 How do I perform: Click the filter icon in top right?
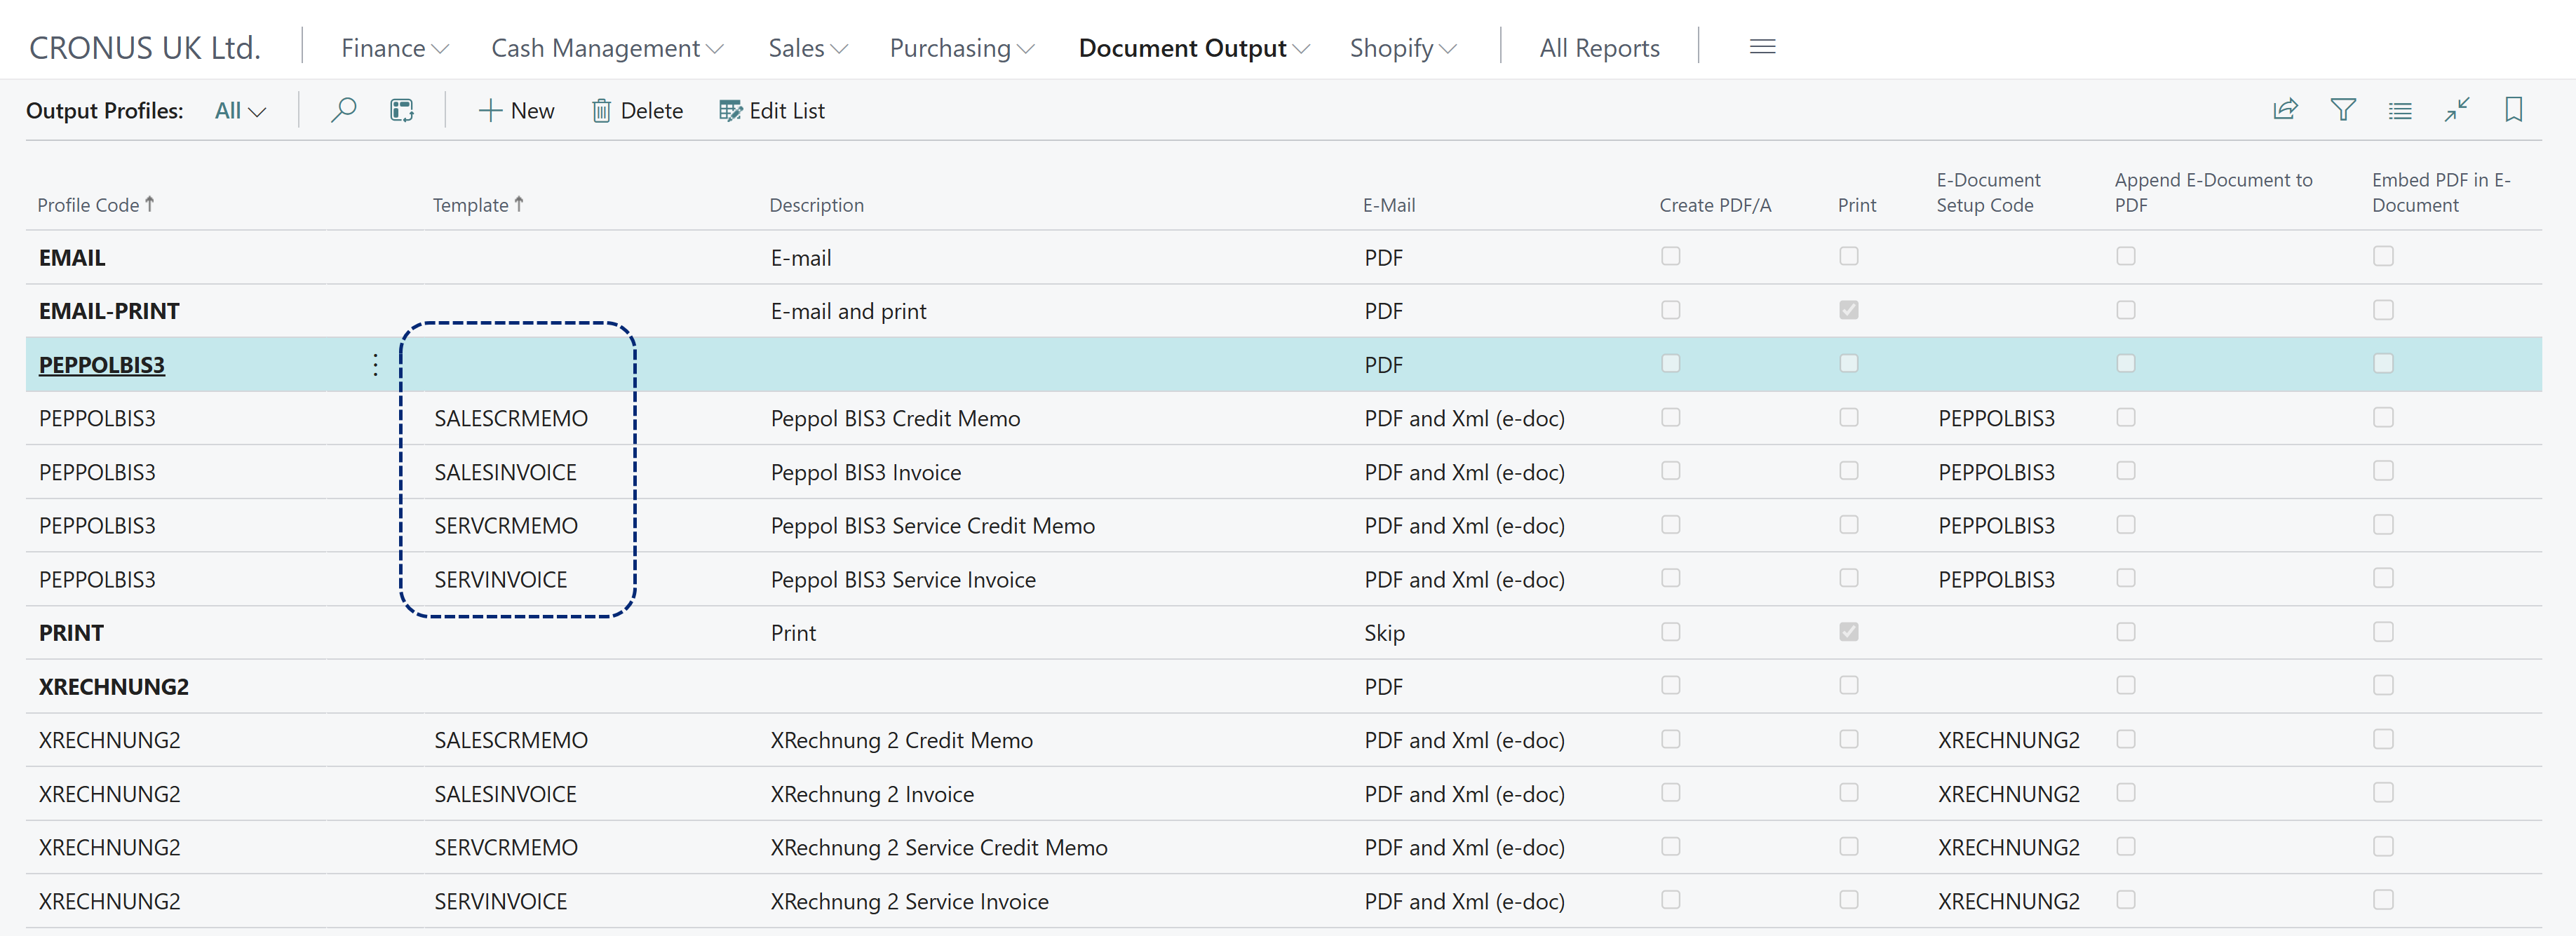(2341, 110)
